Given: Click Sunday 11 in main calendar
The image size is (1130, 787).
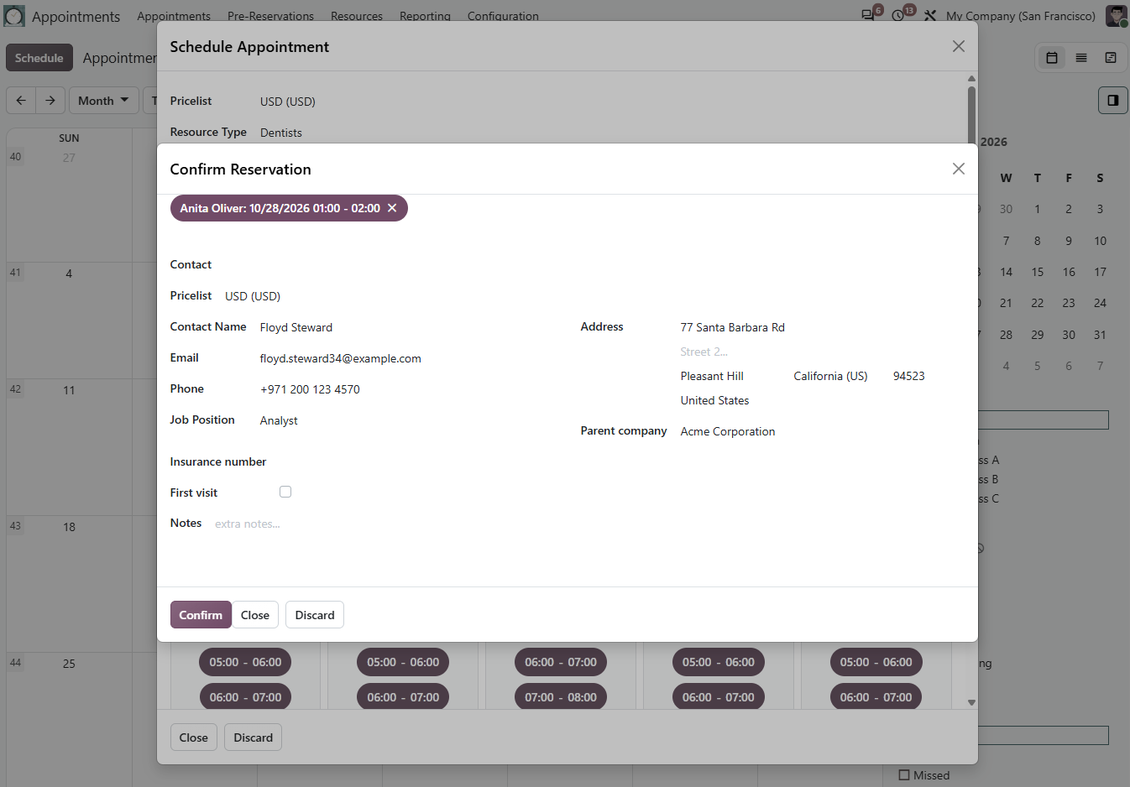Looking at the screenshot, I should 69,390.
